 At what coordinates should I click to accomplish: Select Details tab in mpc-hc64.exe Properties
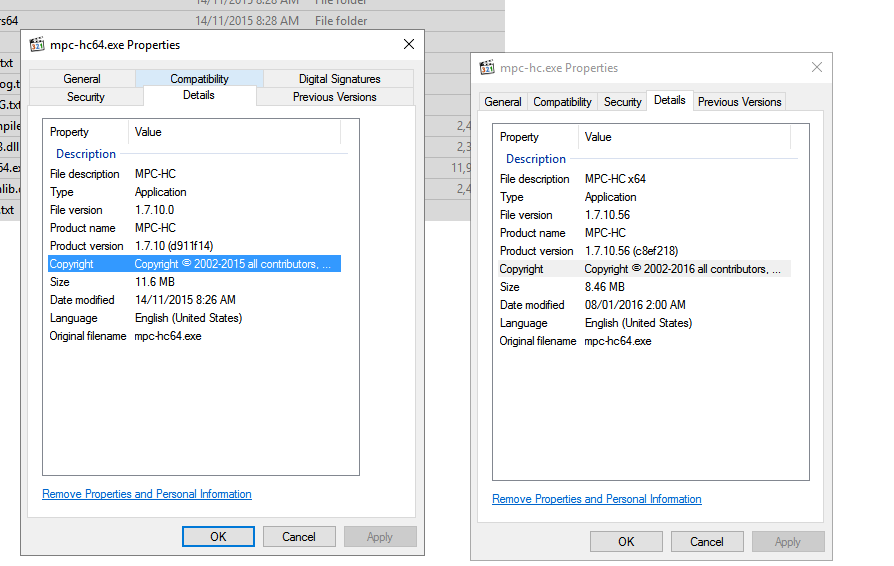click(x=199, y=95)
